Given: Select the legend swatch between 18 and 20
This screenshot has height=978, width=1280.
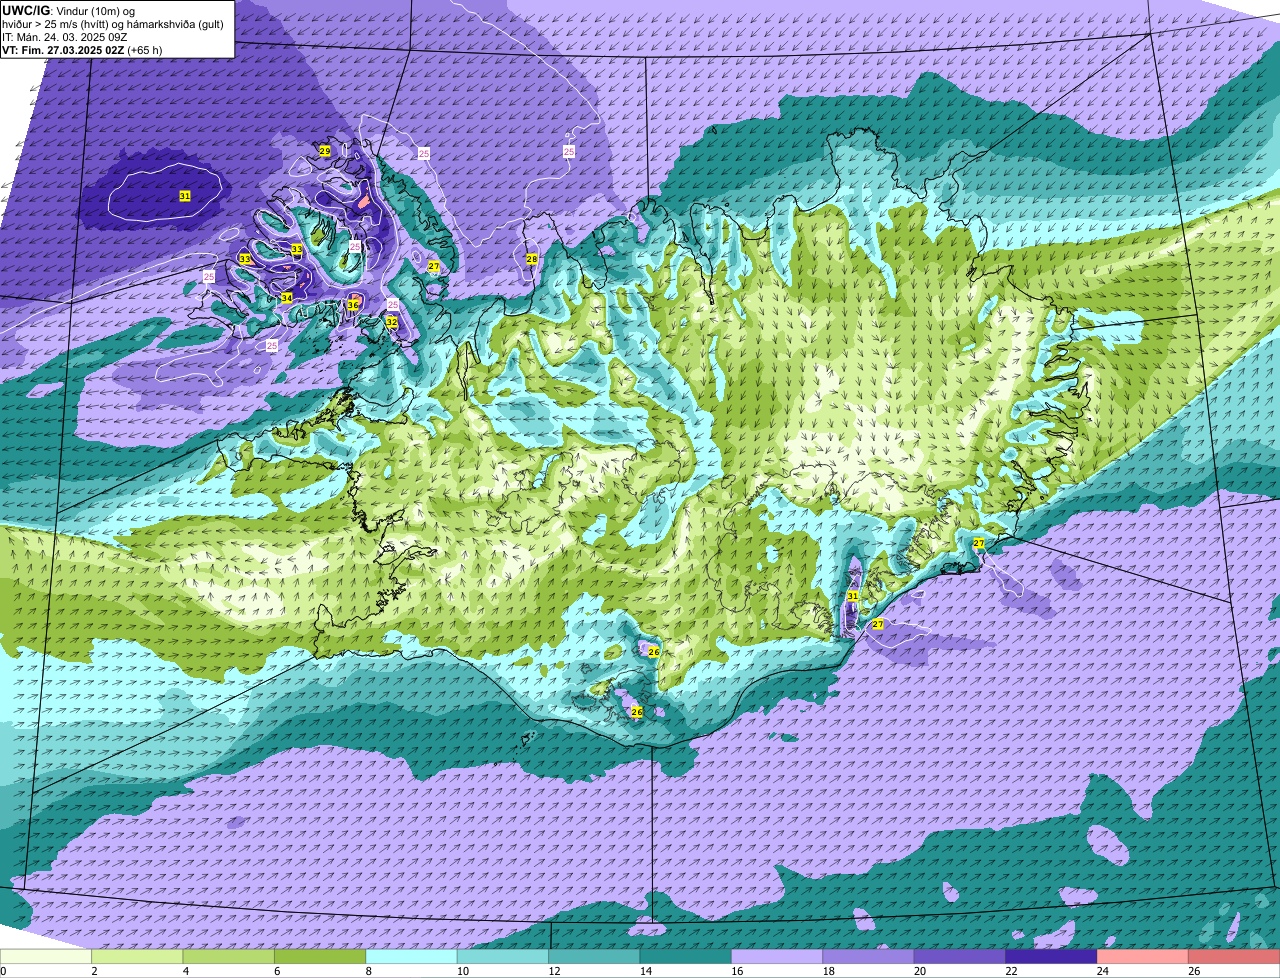Looking at the screenshot, I should 868,957.
